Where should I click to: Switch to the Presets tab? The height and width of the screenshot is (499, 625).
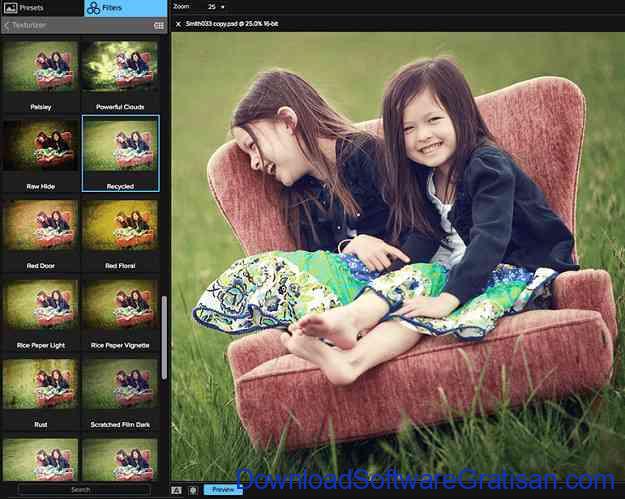[42, 8]
